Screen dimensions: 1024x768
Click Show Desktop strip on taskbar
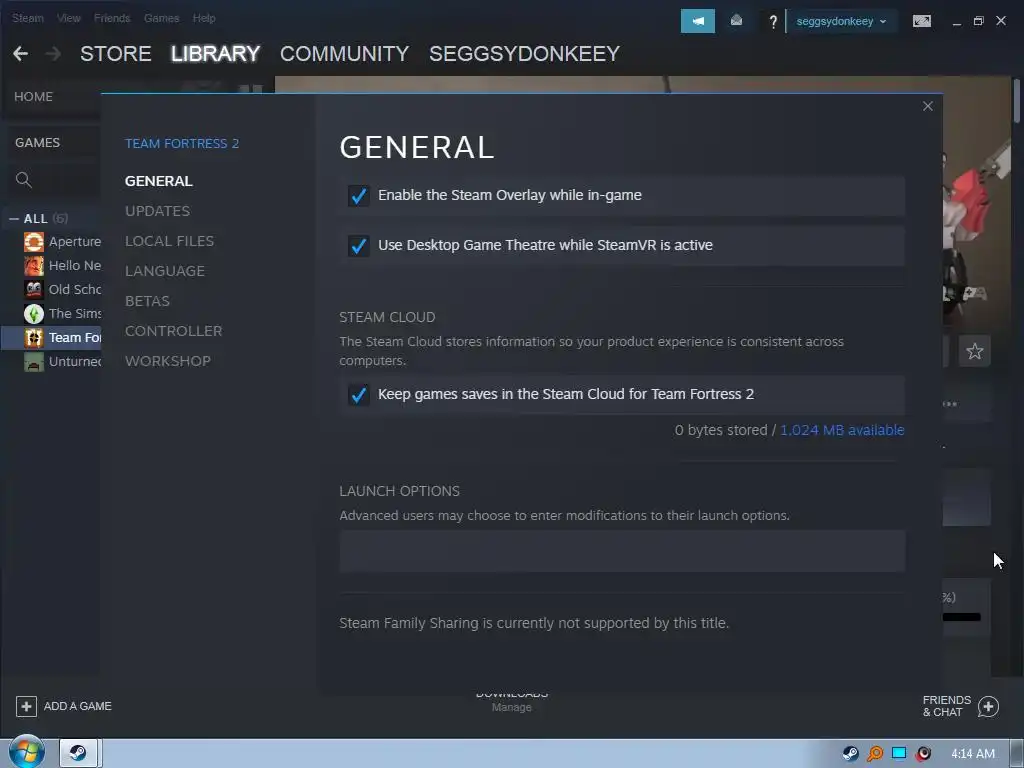1017,753
